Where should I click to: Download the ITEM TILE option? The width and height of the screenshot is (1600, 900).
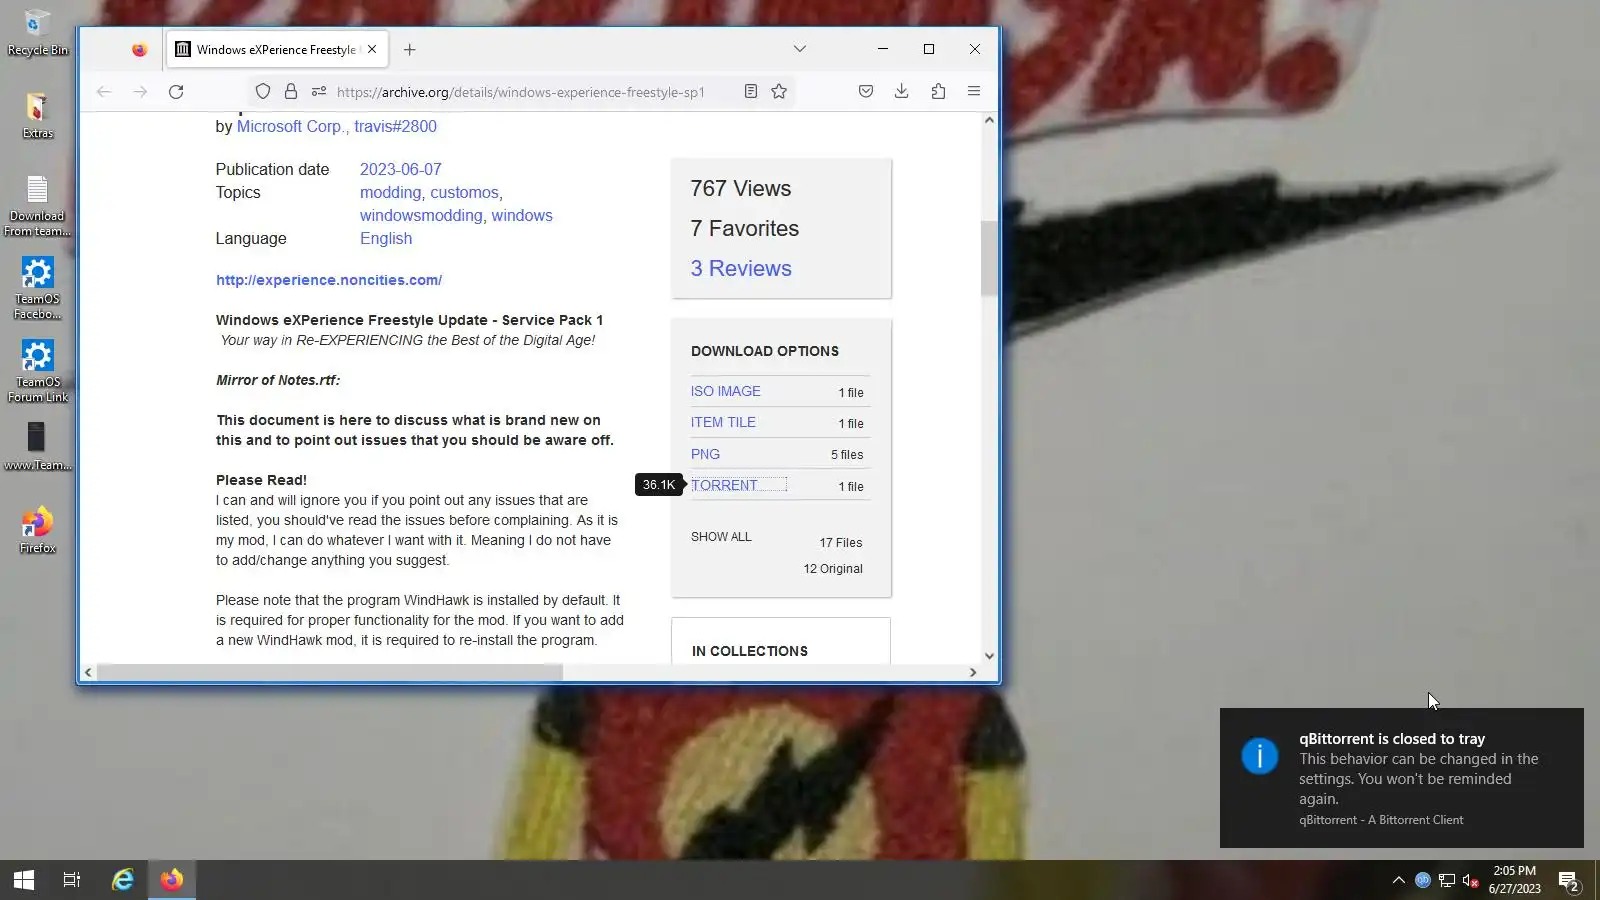723,423
